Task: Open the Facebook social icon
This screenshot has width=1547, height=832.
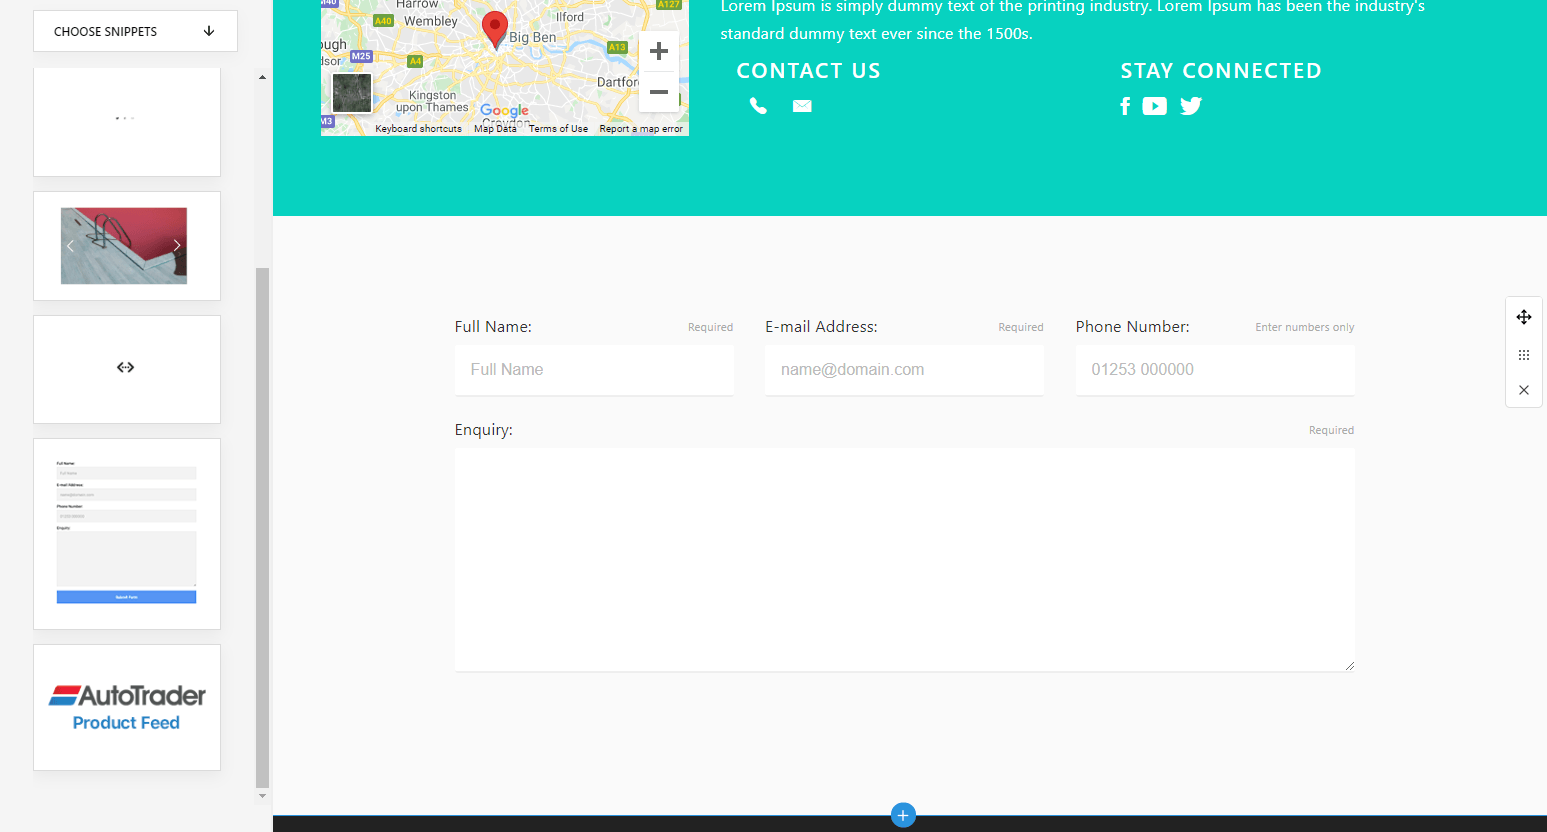Action: click(x=1125, y=106)
